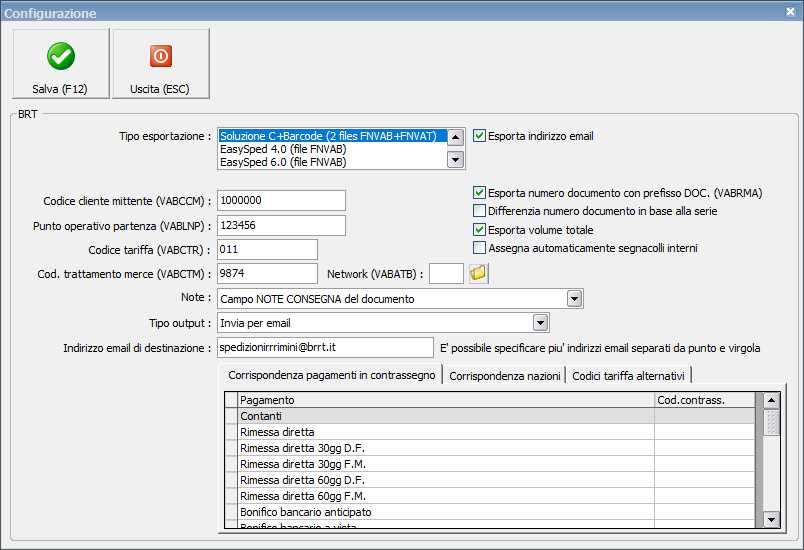Select Bonifico bancario anticipato row

490,512
